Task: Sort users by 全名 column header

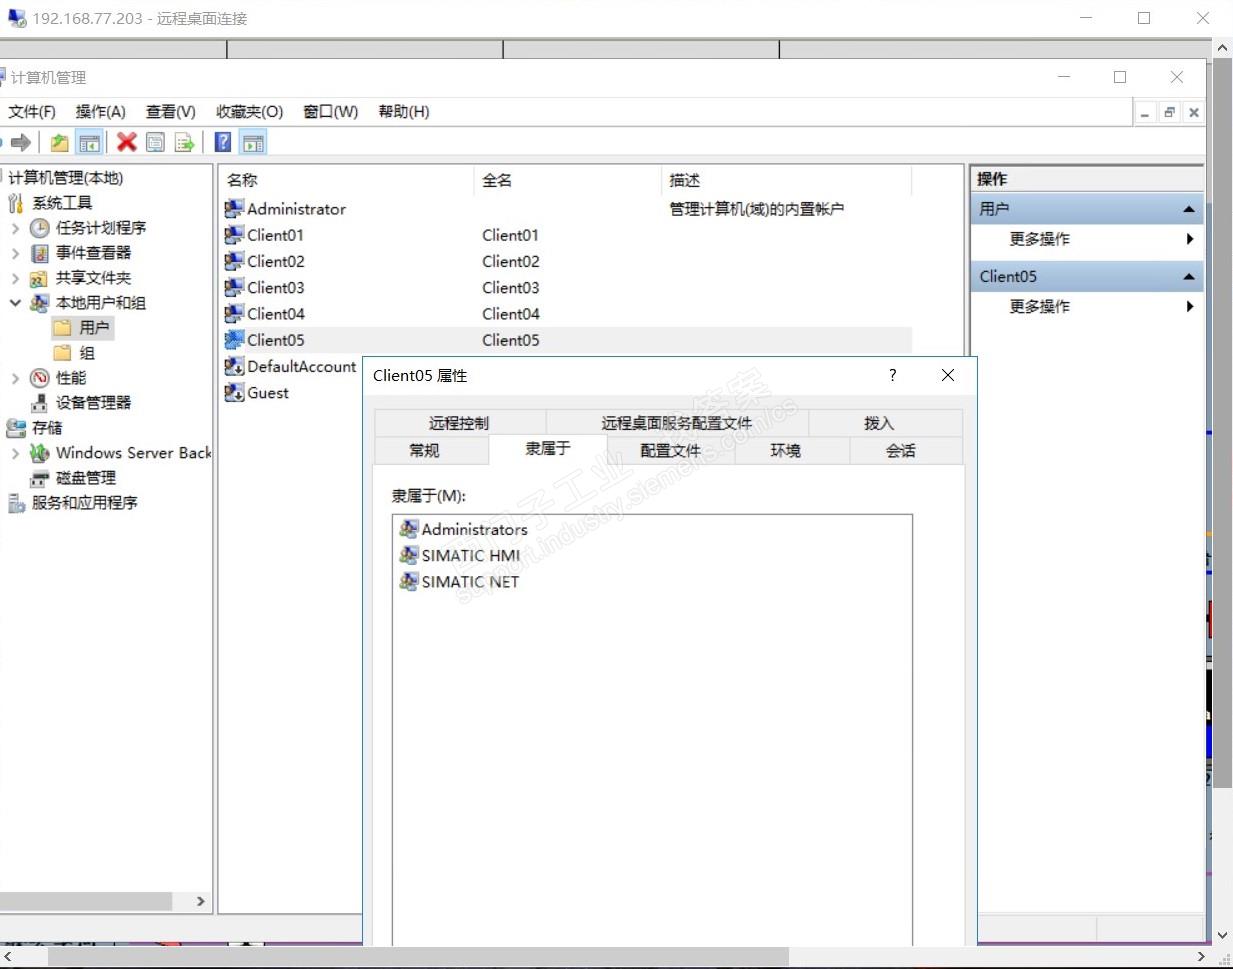Action: [567, 181]
